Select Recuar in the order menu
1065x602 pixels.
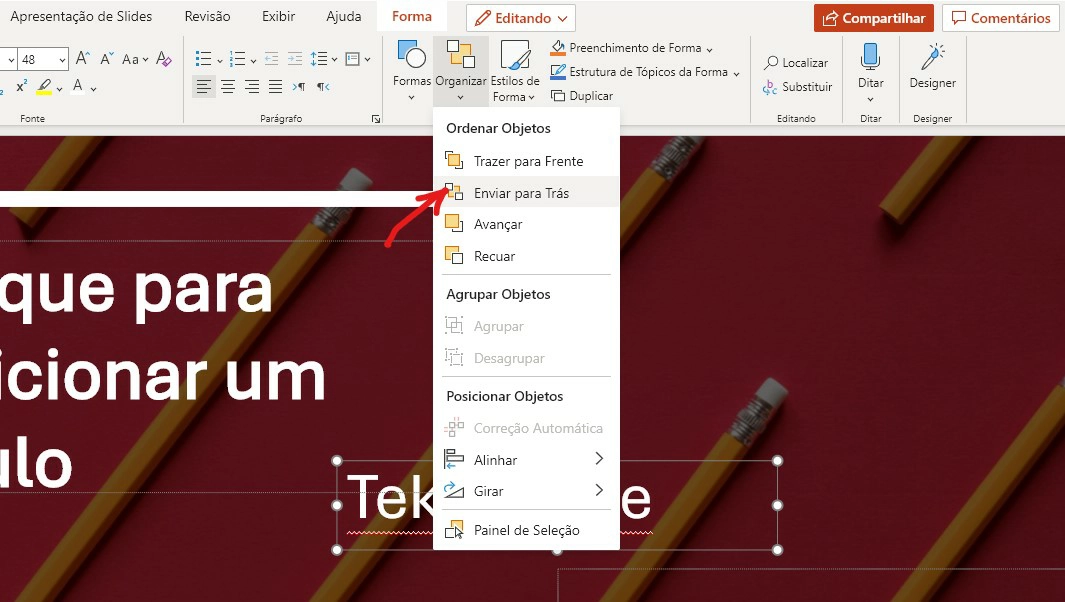(x=526, y=256)
